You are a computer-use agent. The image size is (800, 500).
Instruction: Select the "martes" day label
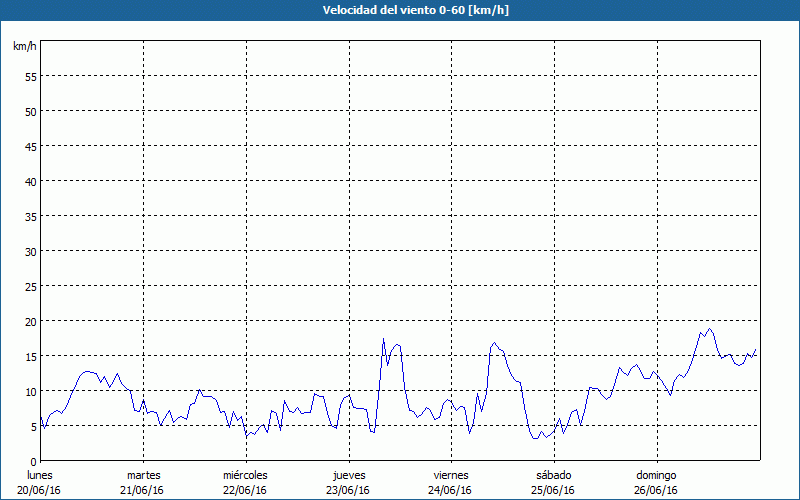pos(143,474)
